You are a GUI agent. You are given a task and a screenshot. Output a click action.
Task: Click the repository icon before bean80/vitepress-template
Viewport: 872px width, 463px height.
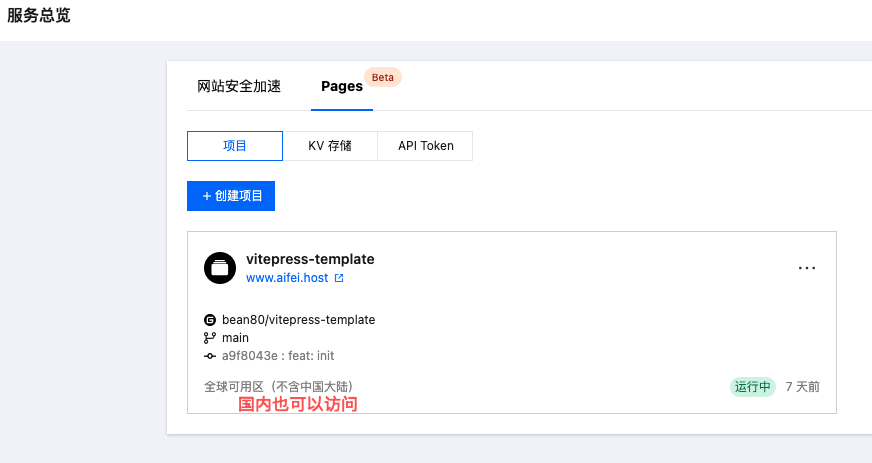[x=210, y=320]
